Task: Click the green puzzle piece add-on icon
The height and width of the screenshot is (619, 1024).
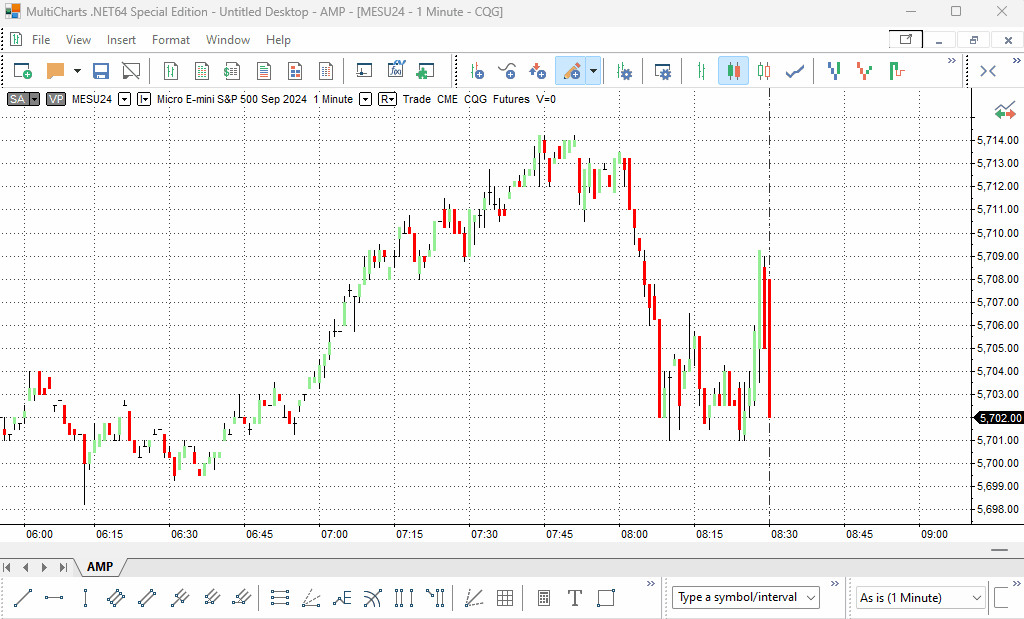Action: pos(426,71)
